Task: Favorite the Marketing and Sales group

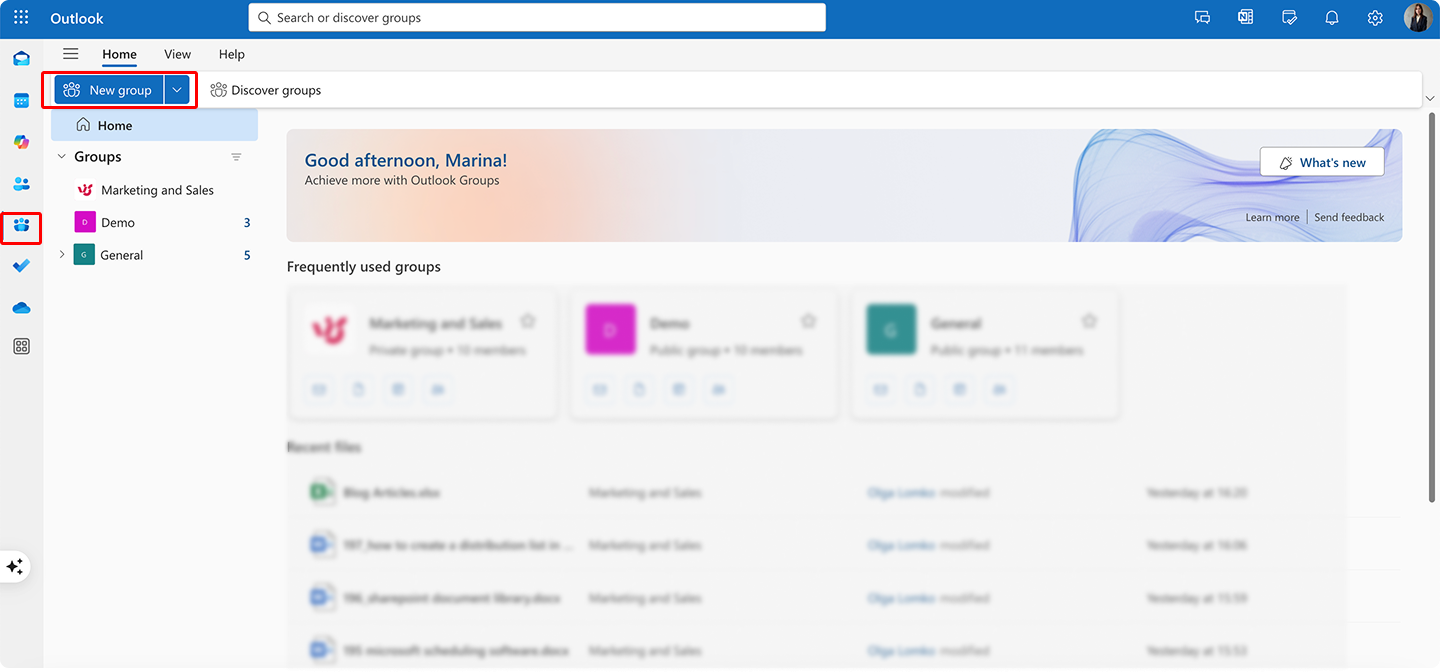Action: pos(528,321)
